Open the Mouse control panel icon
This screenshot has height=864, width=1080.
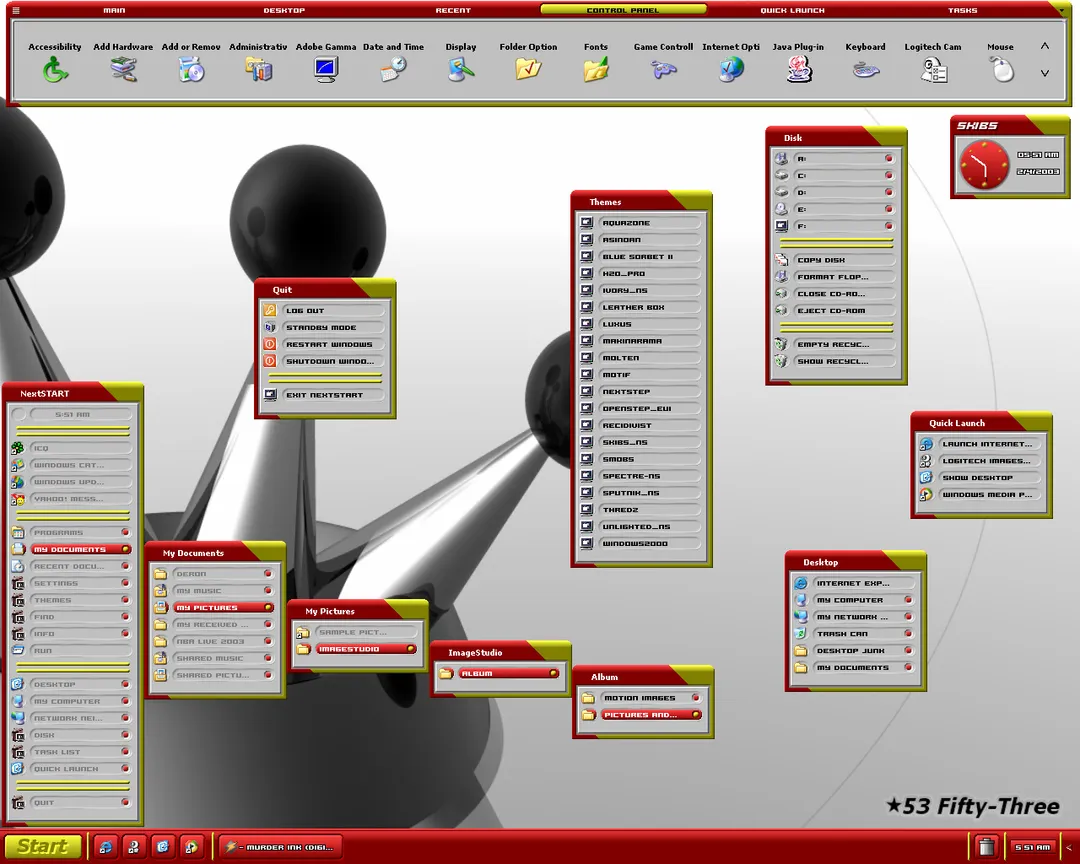1001,70
